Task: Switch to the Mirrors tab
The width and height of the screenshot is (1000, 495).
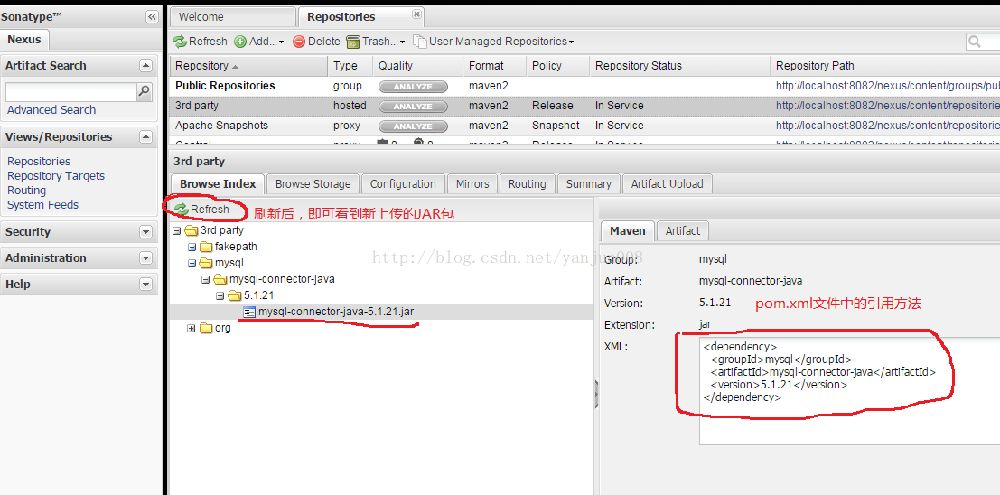Action: [473, 184]
